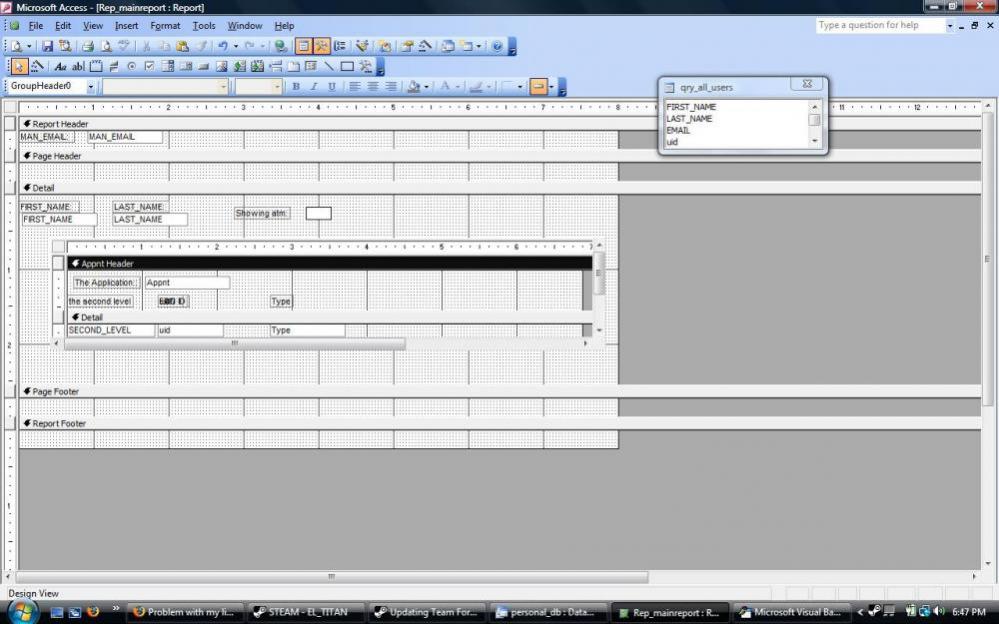Open the Tools menu

[x=204, y=25]
